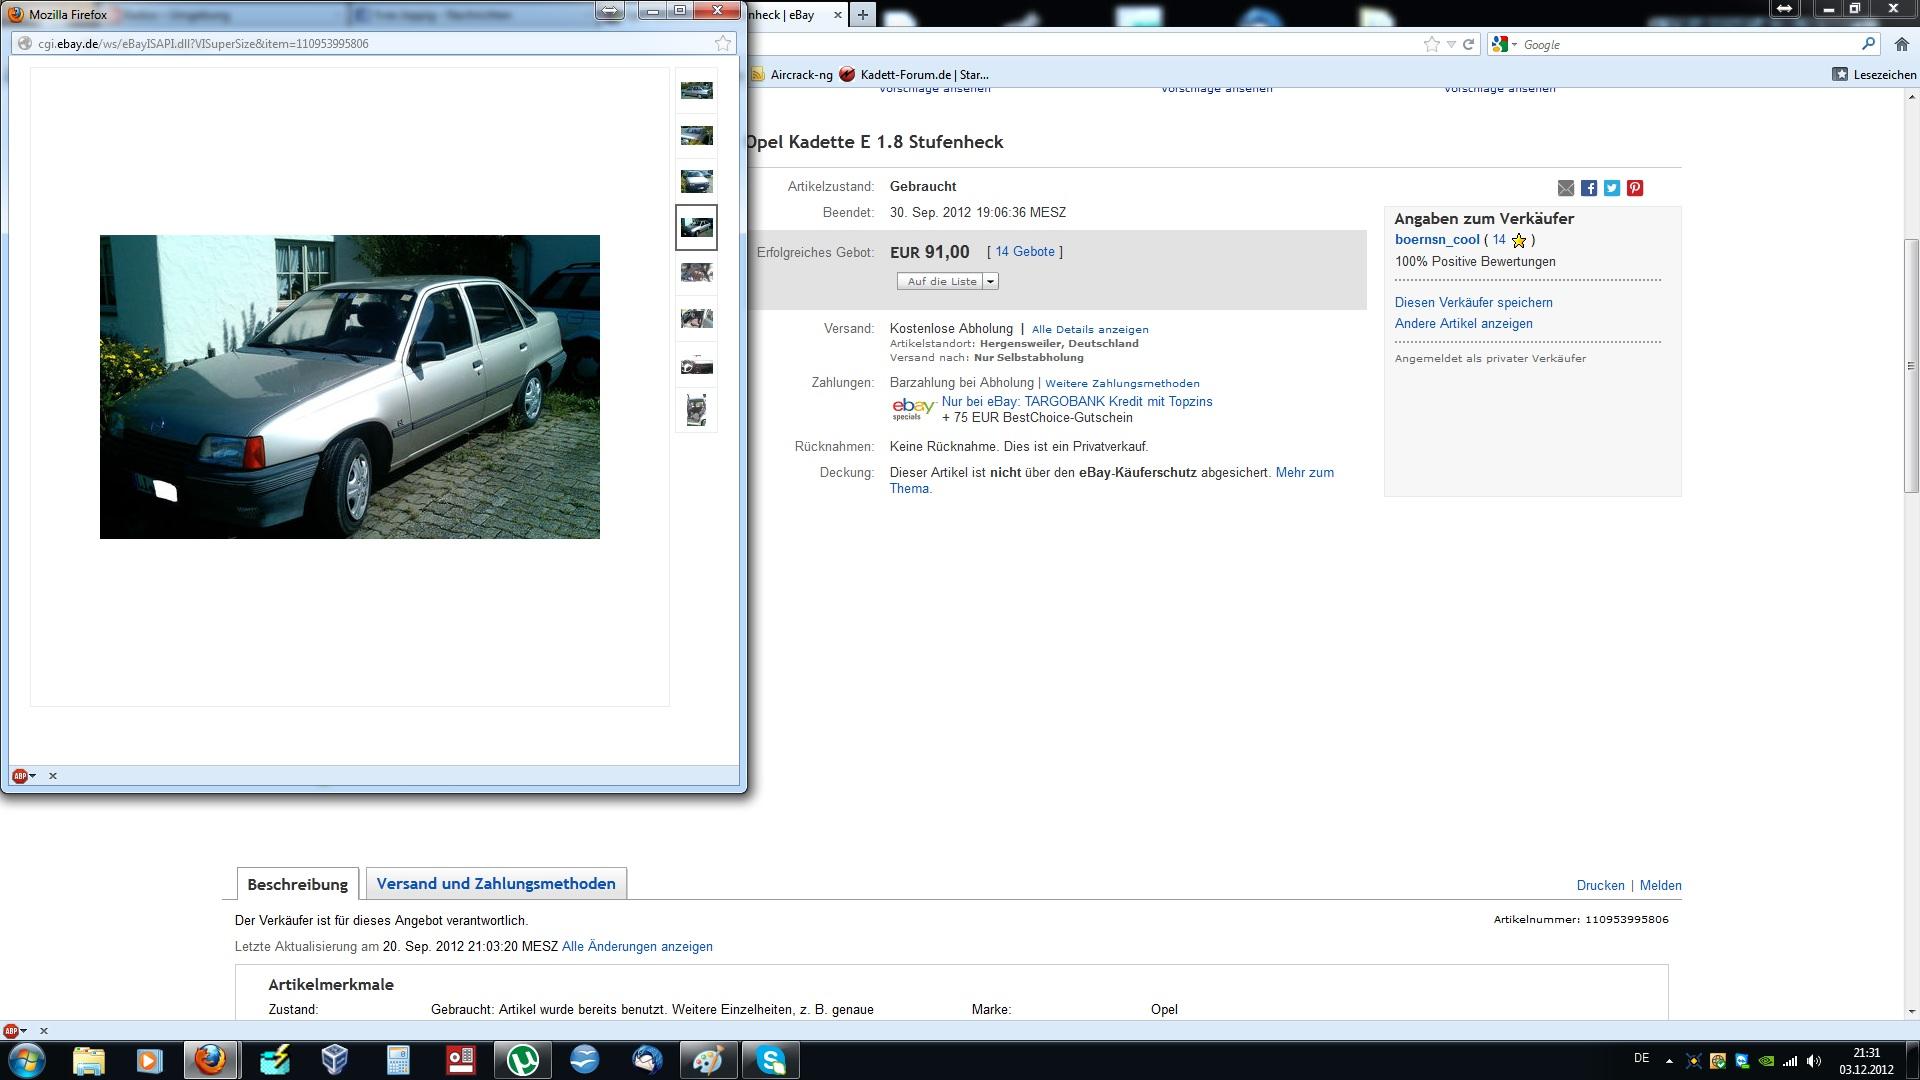Click 'Auf die Liste' button
Viewport: 1920px width, 1080px height.
[x=941, y=282]
